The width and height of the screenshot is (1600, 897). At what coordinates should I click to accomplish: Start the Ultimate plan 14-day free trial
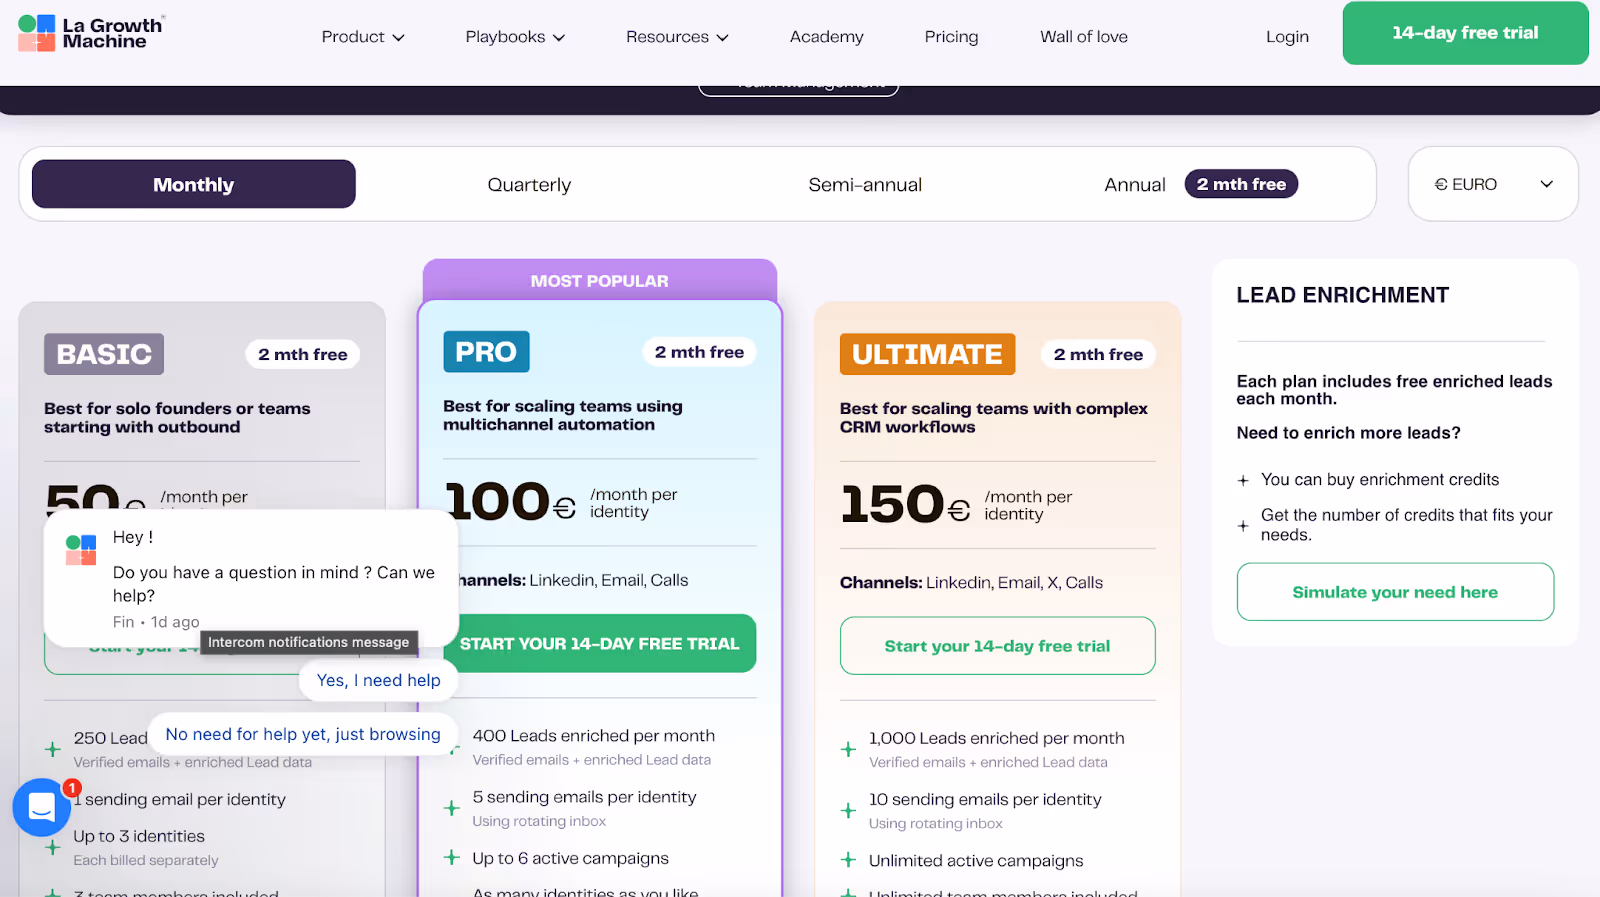(997, 646)
